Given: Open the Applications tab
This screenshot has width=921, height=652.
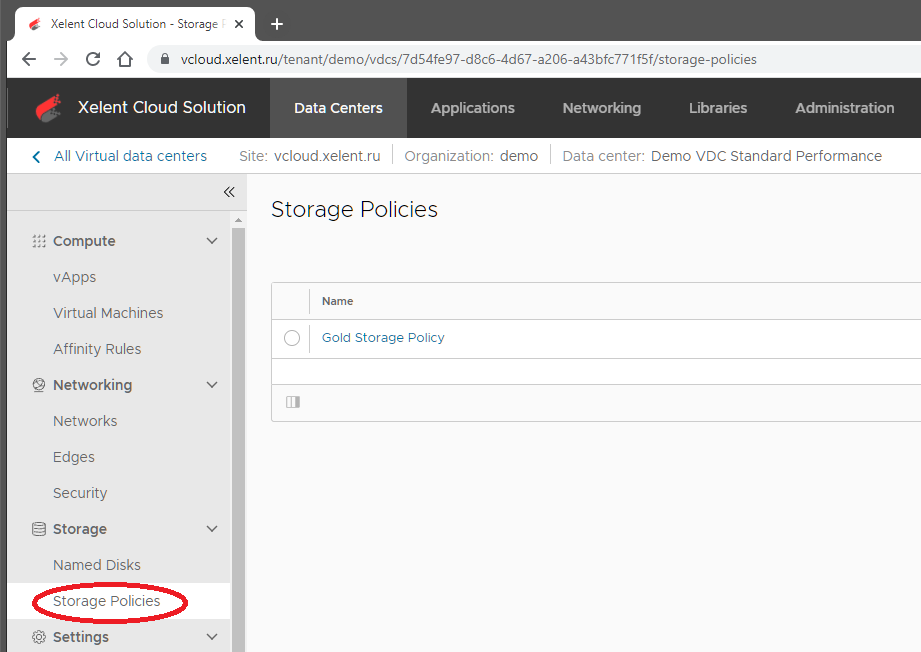Looking at the screenshot, I should pyautogui.click(x=473, y=108).
